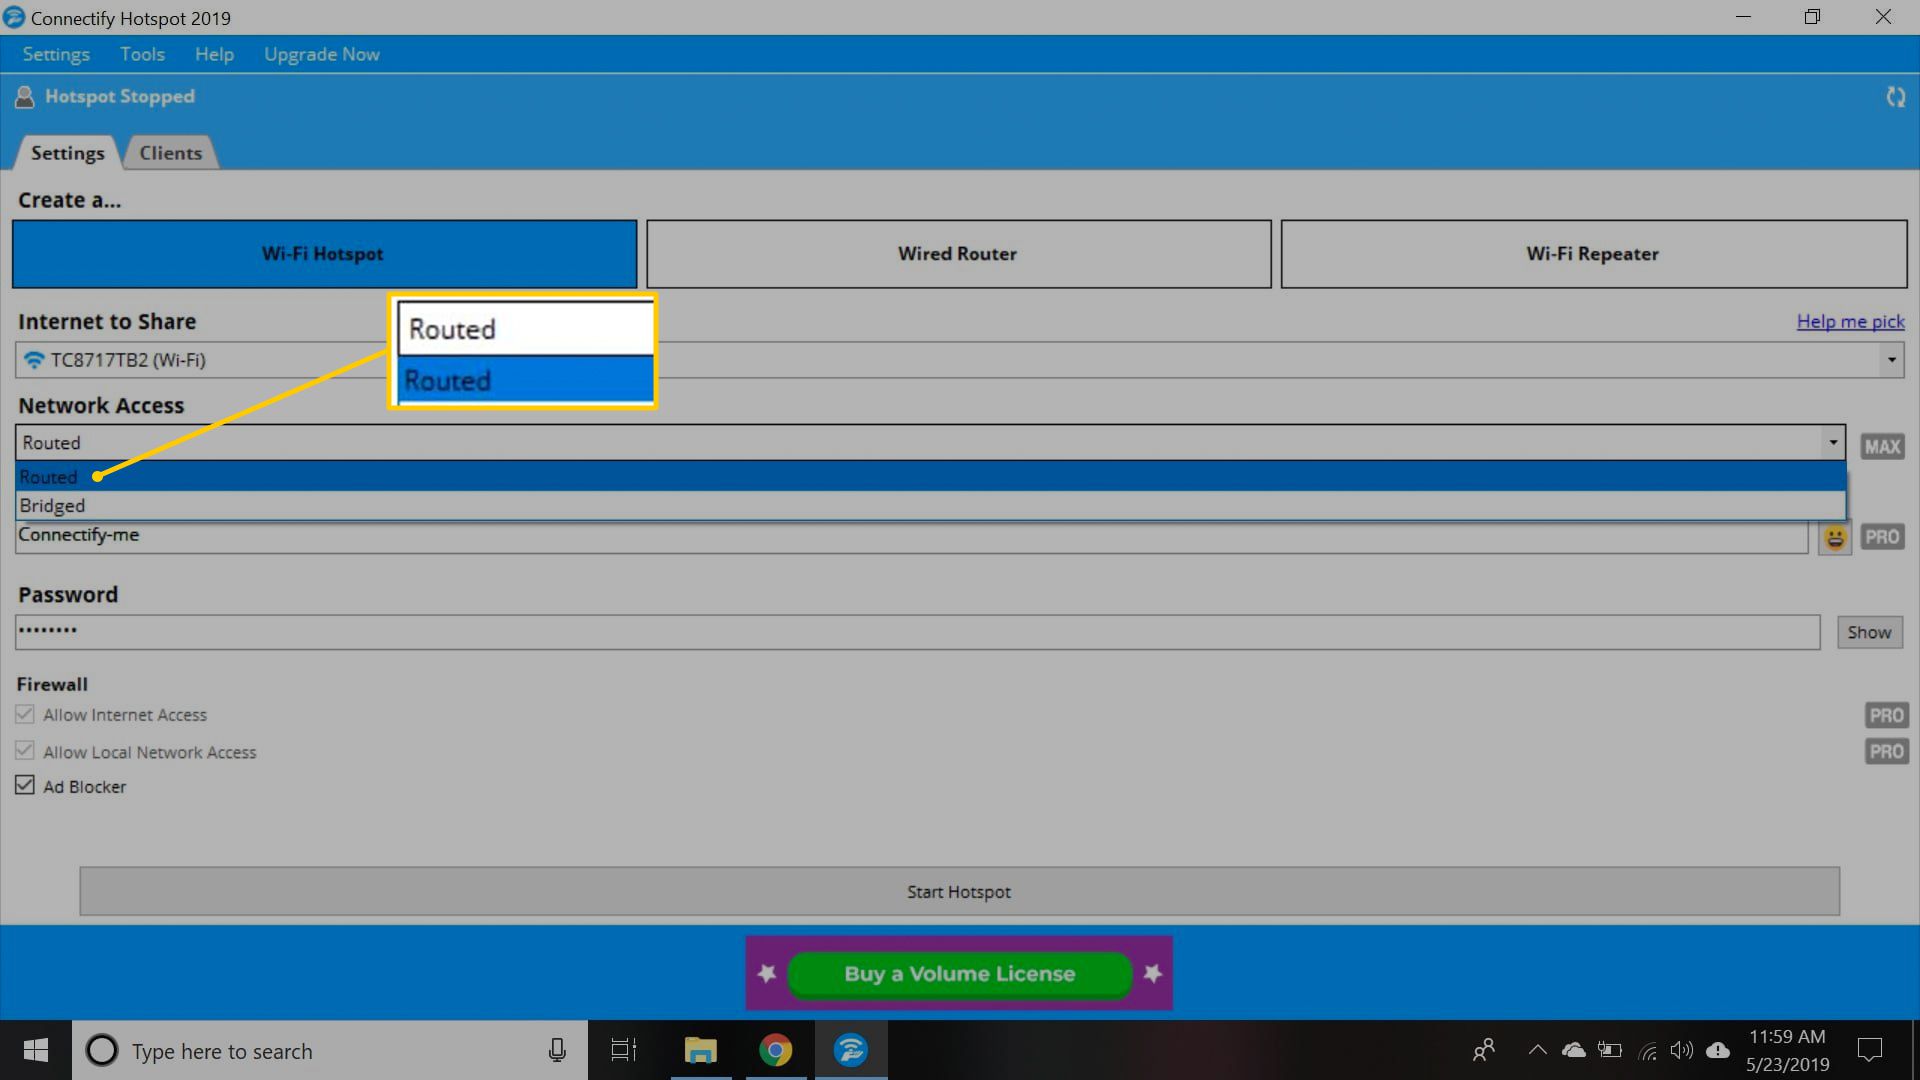Select Bridged from the dropdown list
Screen dimensions: 1920x1080
click(x=931, y=505)
